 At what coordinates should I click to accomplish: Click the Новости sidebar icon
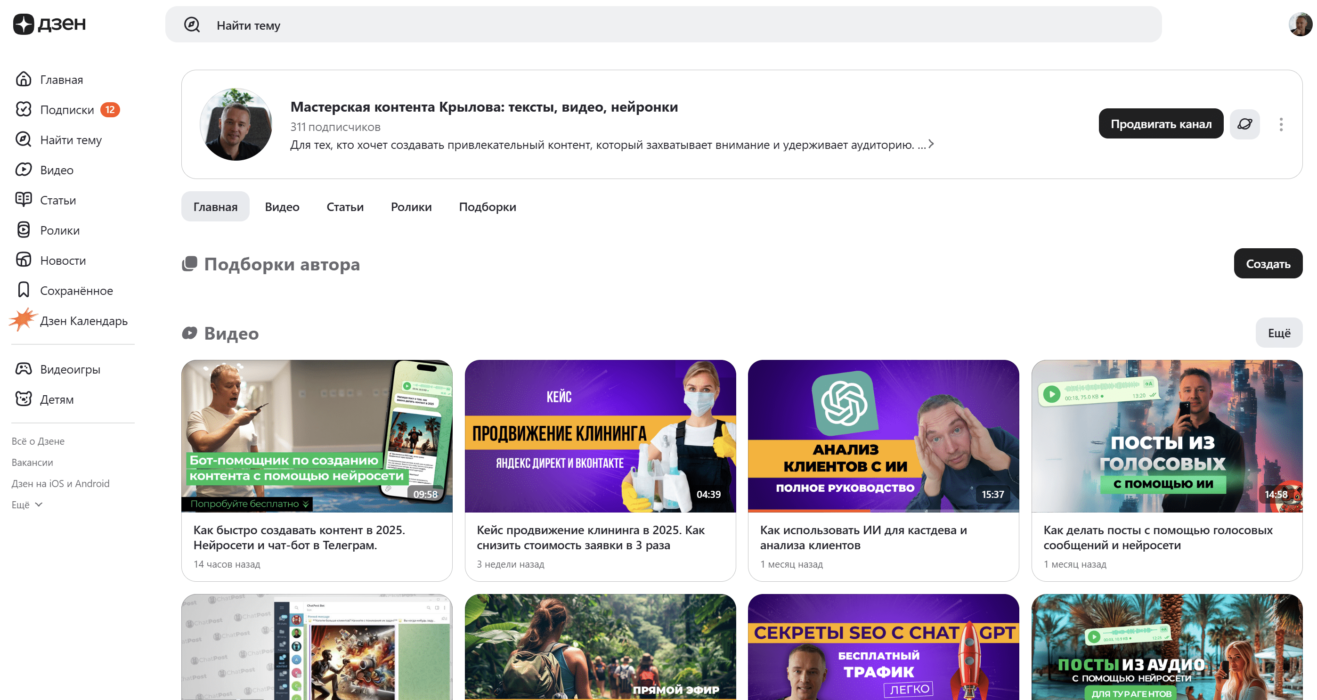coord(24,260)
